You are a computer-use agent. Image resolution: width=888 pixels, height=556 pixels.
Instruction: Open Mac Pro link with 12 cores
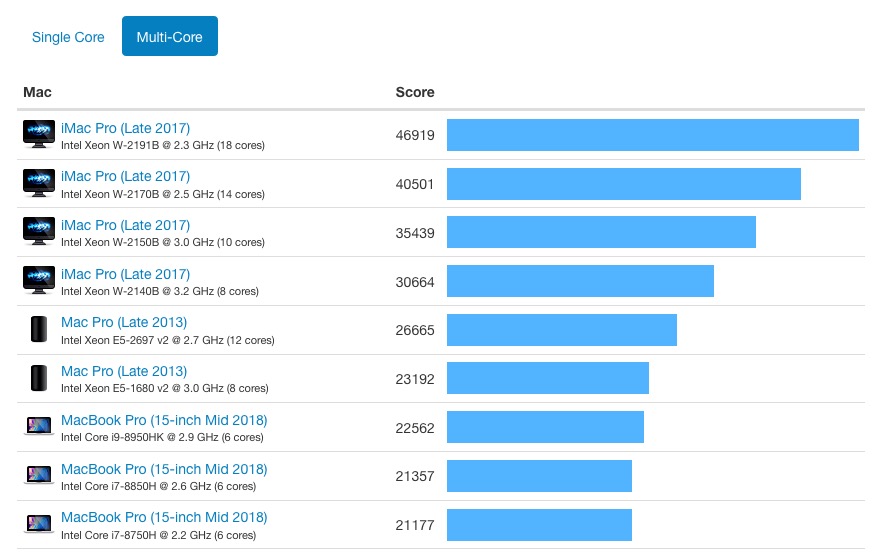tap(124, 323)
